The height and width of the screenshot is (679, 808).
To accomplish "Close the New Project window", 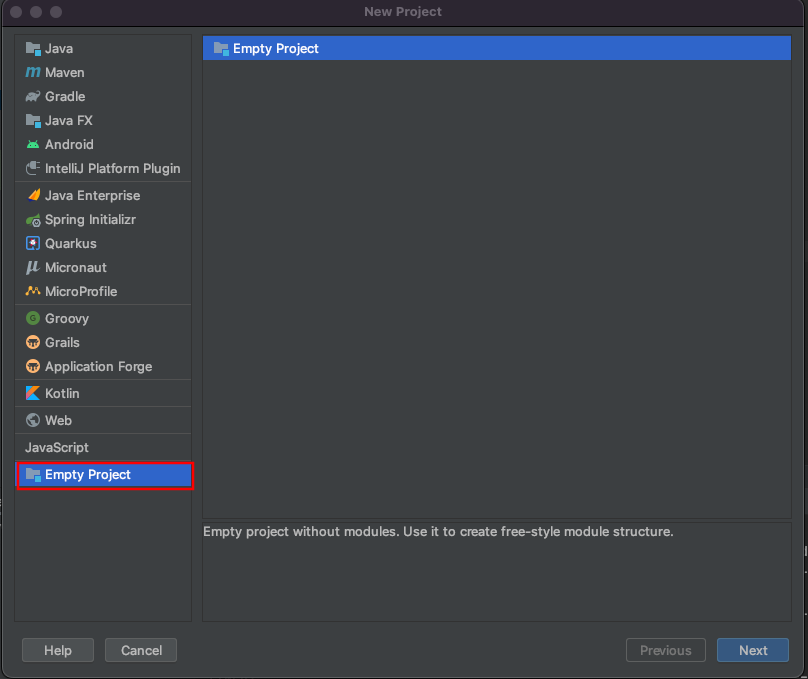I will tap(16, 12).
